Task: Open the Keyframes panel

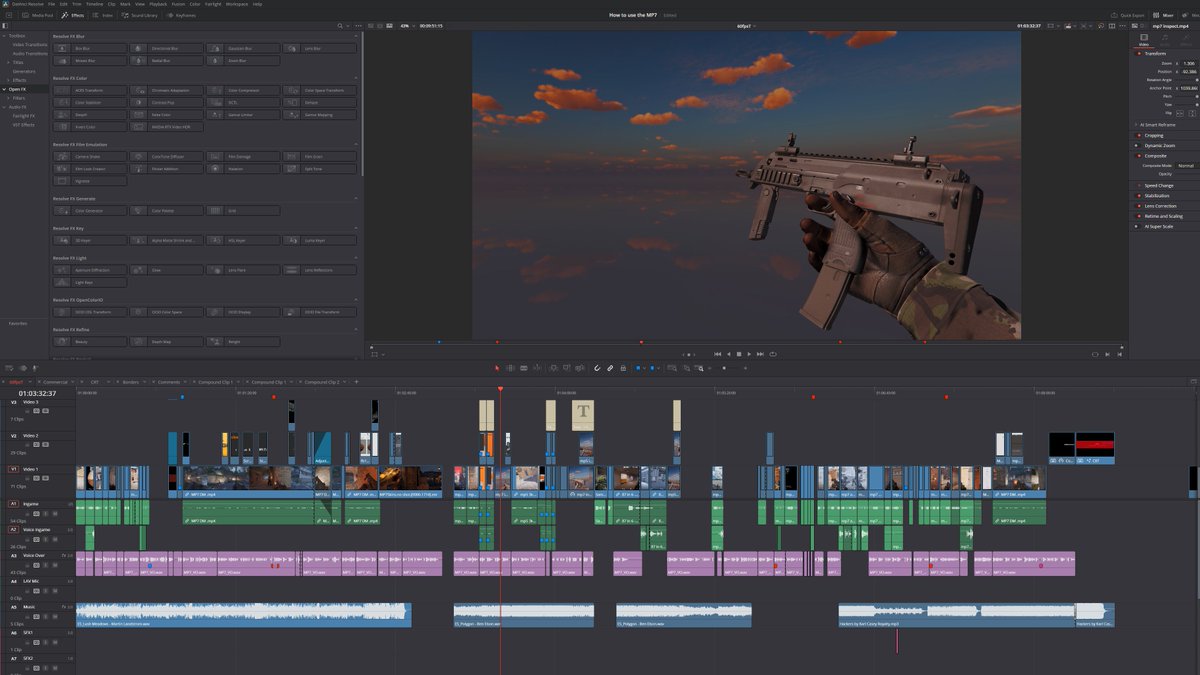Action: 181,16
